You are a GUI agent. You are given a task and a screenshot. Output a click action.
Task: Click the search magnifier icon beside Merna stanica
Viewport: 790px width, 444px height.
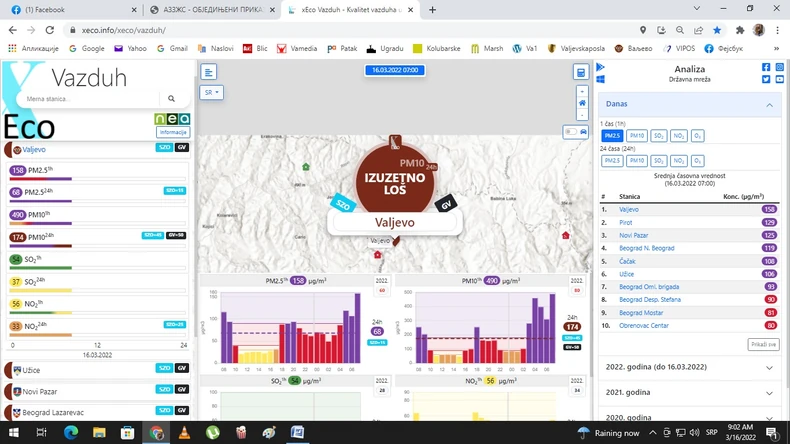[171, 99]
